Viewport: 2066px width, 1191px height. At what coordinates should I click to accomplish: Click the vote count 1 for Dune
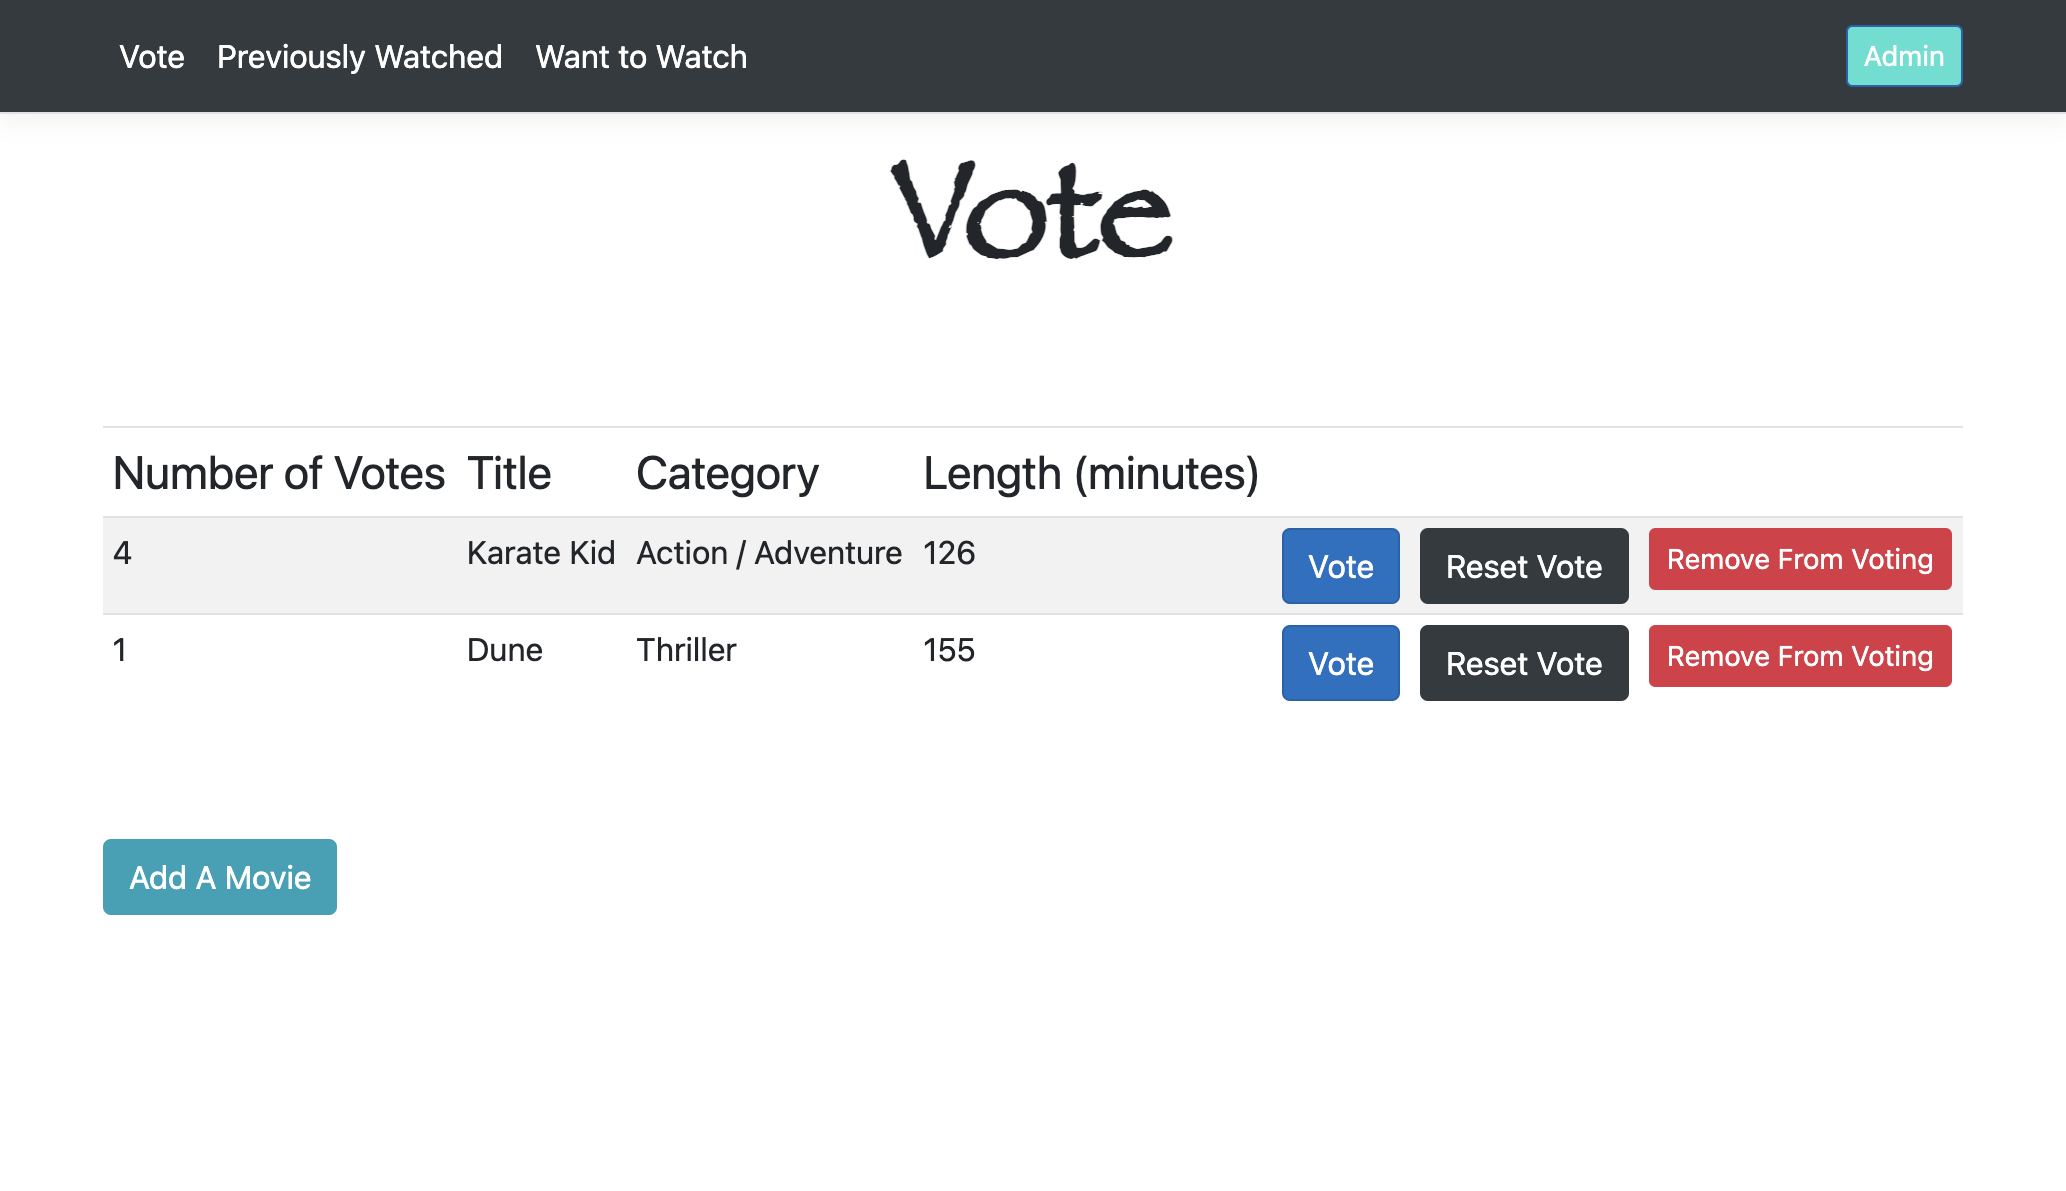(120, 650)
